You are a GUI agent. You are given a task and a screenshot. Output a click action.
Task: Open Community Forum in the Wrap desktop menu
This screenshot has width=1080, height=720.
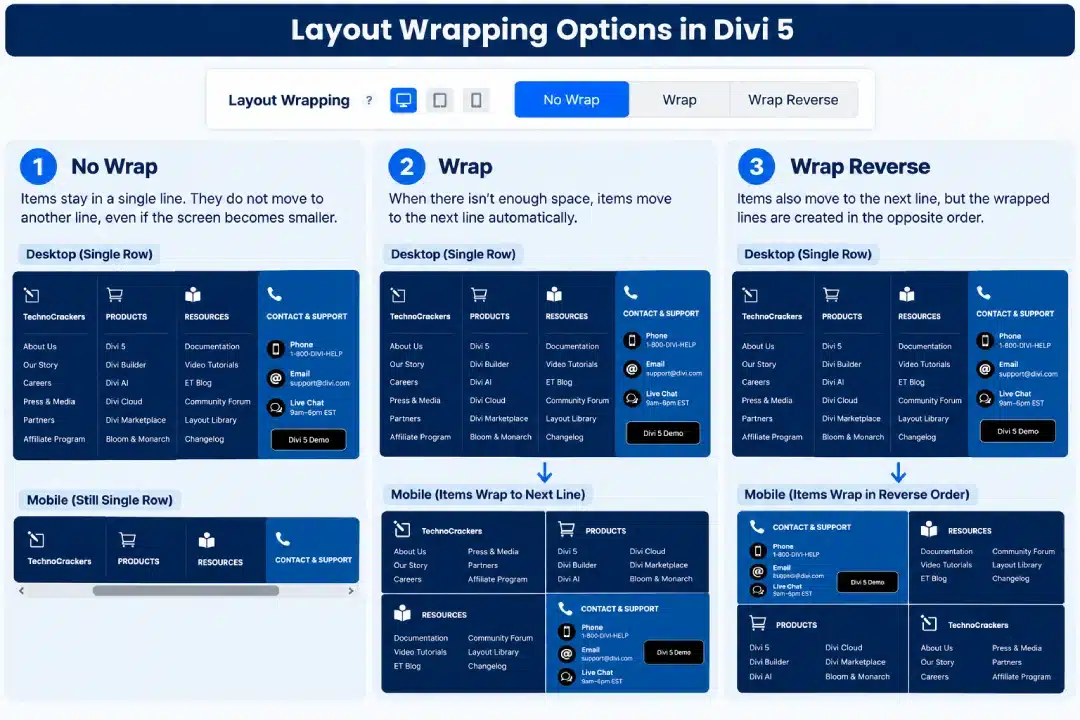pos(577,400)
